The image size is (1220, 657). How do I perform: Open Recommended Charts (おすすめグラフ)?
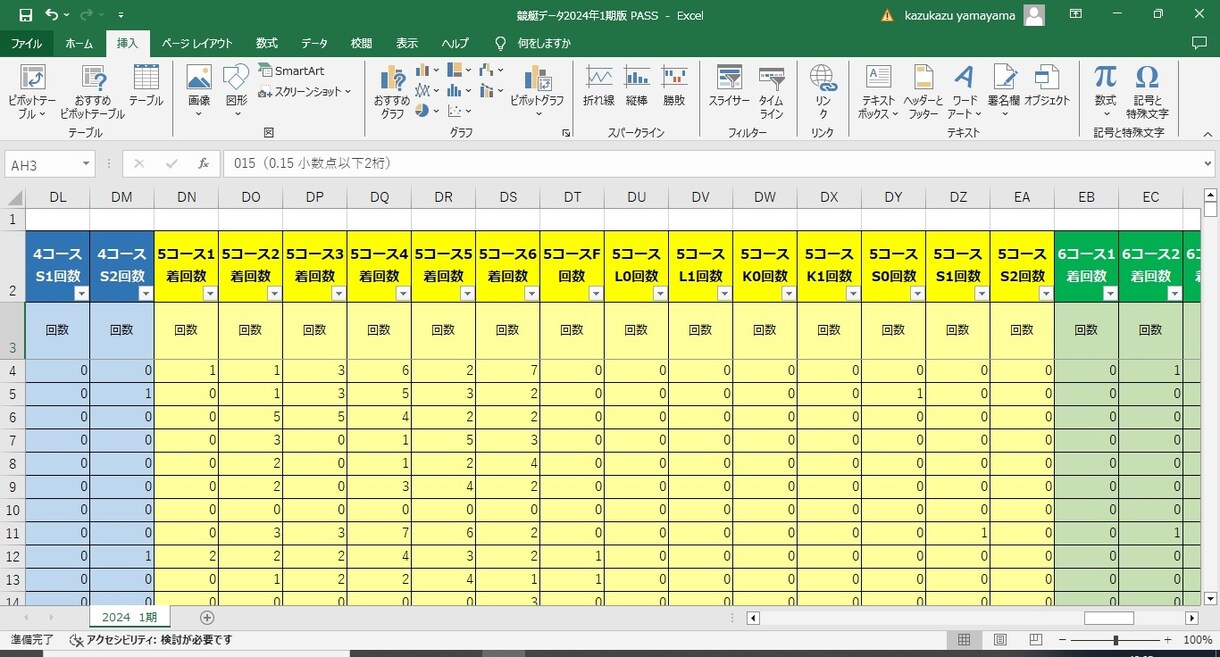pos(392,91)
